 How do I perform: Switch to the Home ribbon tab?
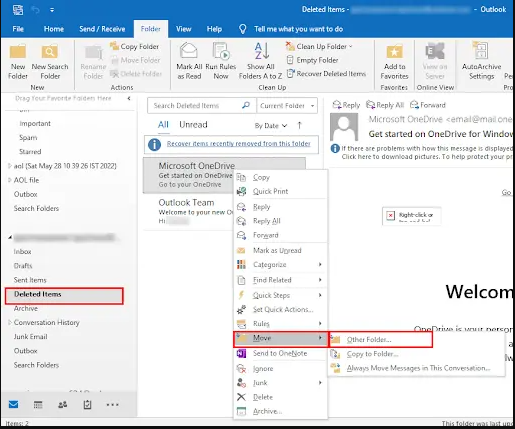[x=54, y=29]
